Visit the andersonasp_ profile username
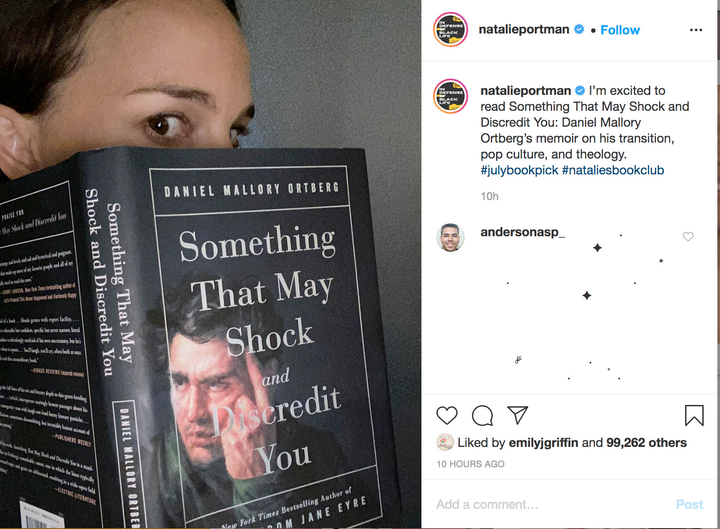This screenshot has width=720, height=529. click(522, 232)
